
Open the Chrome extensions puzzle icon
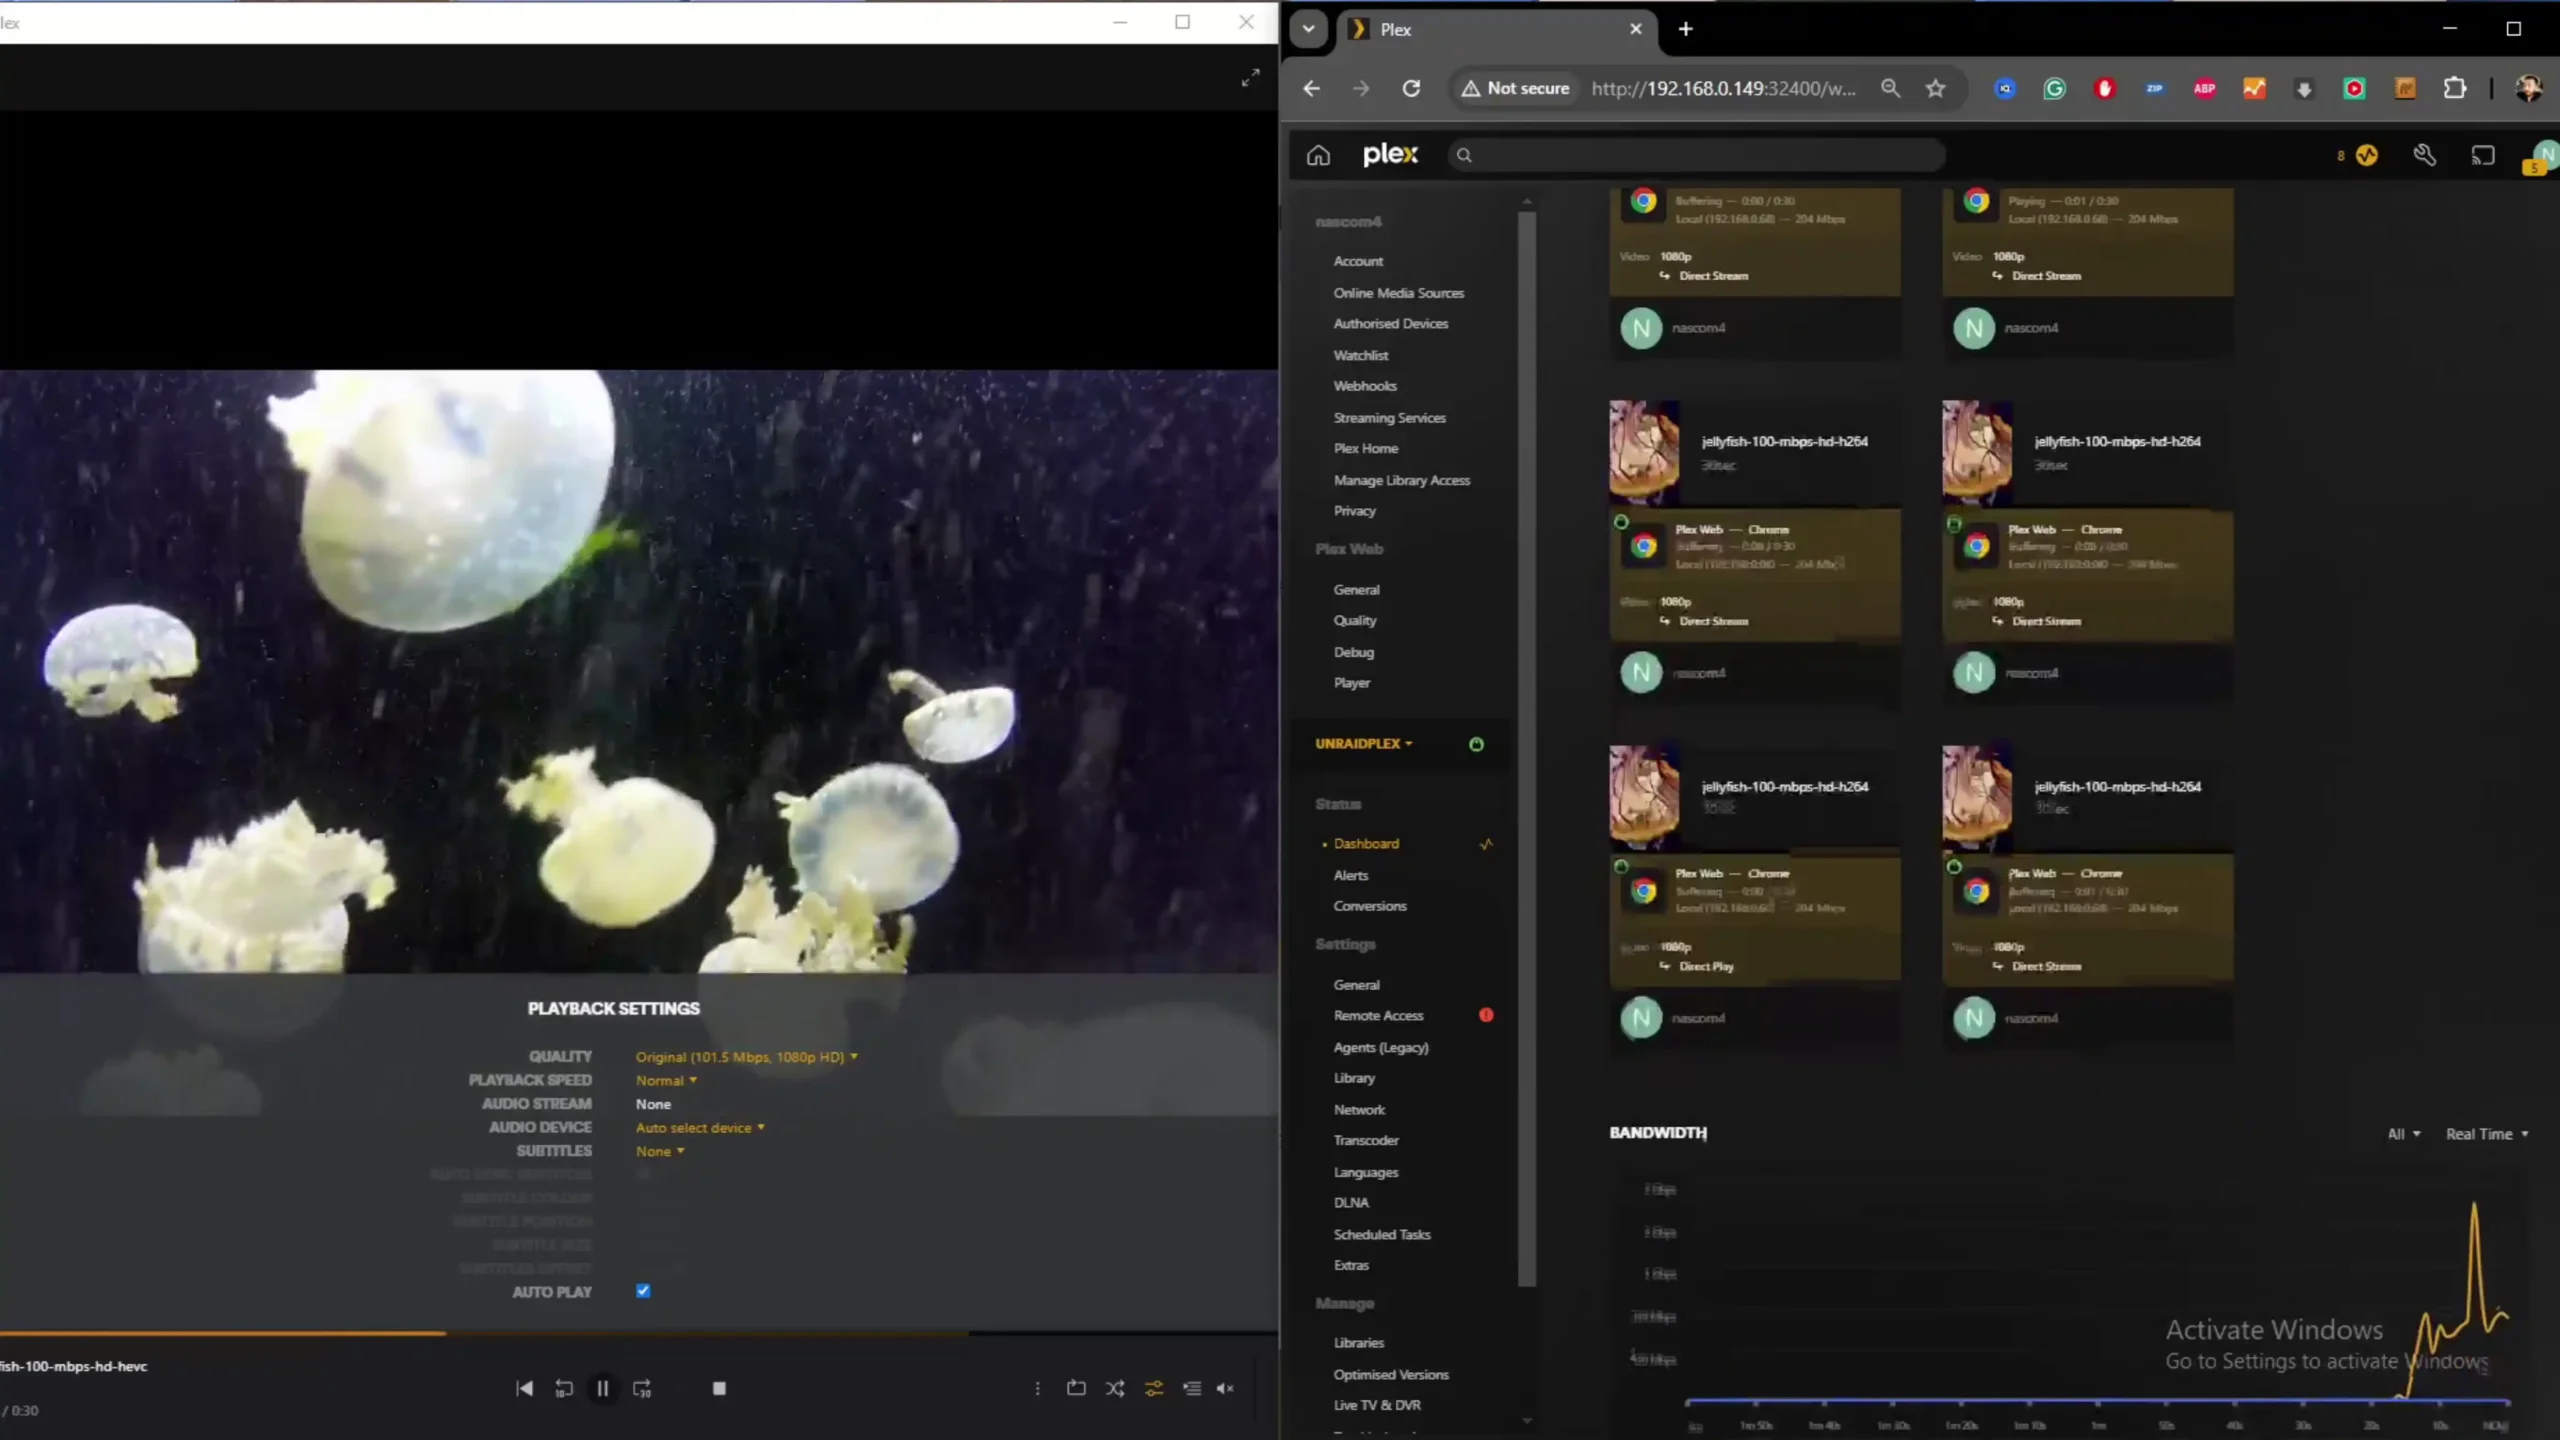coord(2455,88)
